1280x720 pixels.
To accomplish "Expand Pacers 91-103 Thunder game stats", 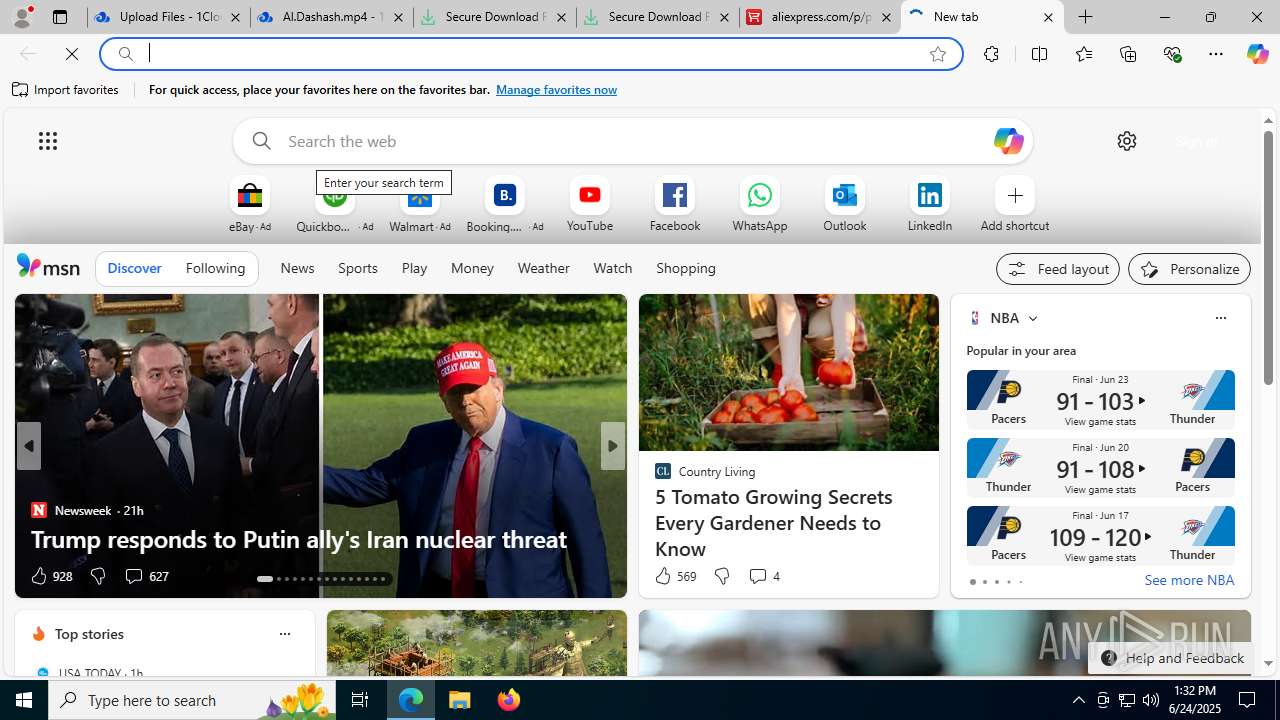I will 1100,399.
